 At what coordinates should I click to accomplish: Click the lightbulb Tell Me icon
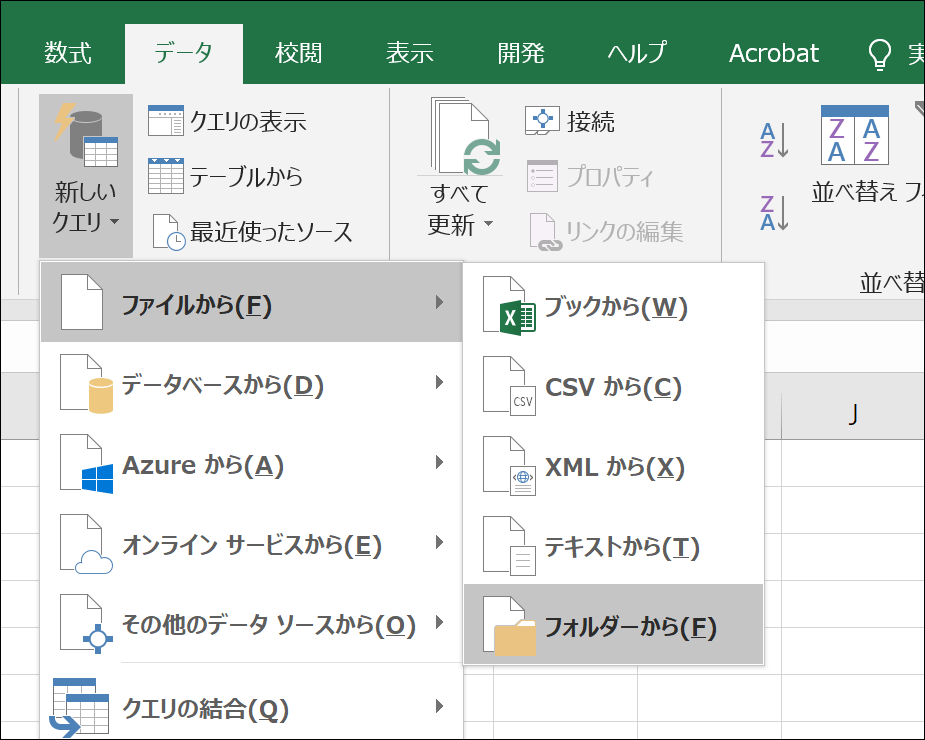tap(879, 54)
